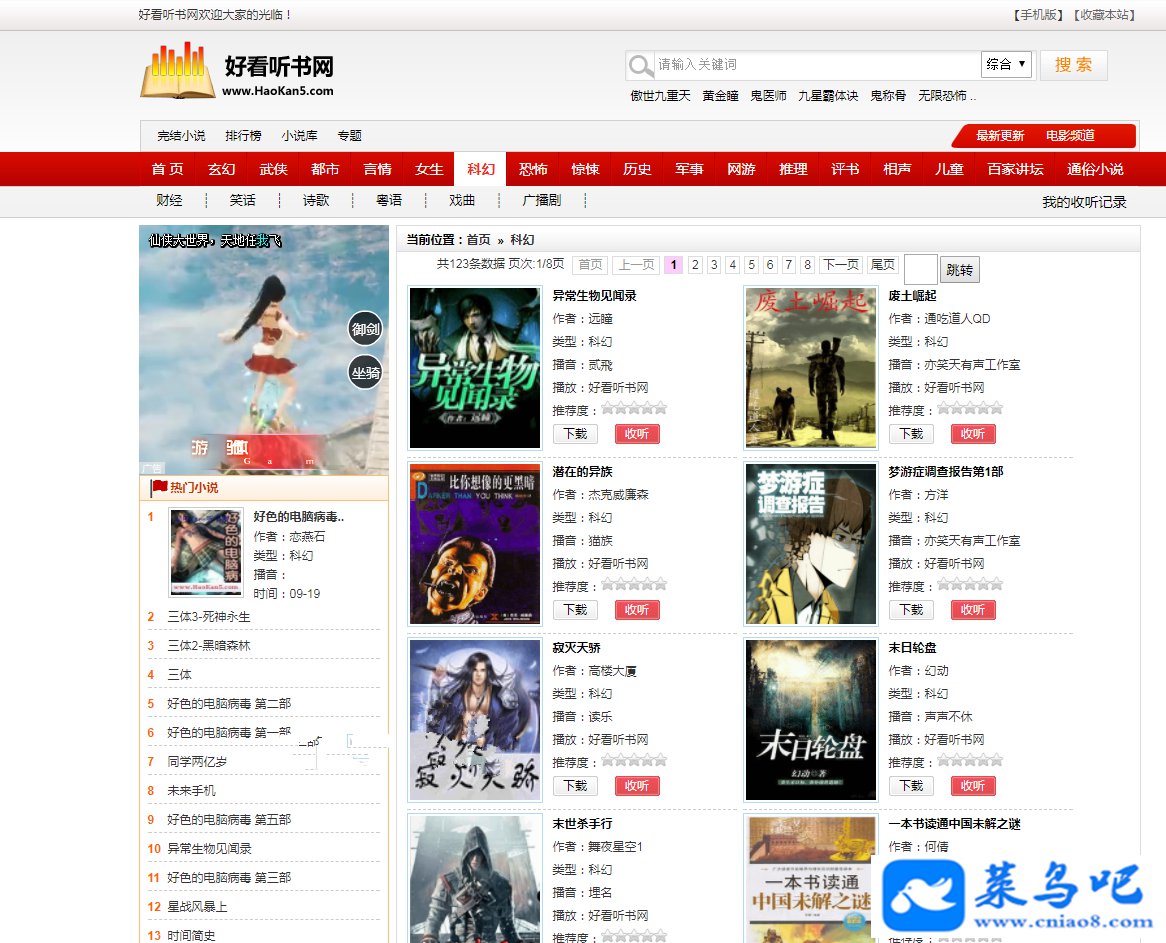Go to page 8 in pagination
This screenshot has height=943, width=1166.
(x=807, y=265)
